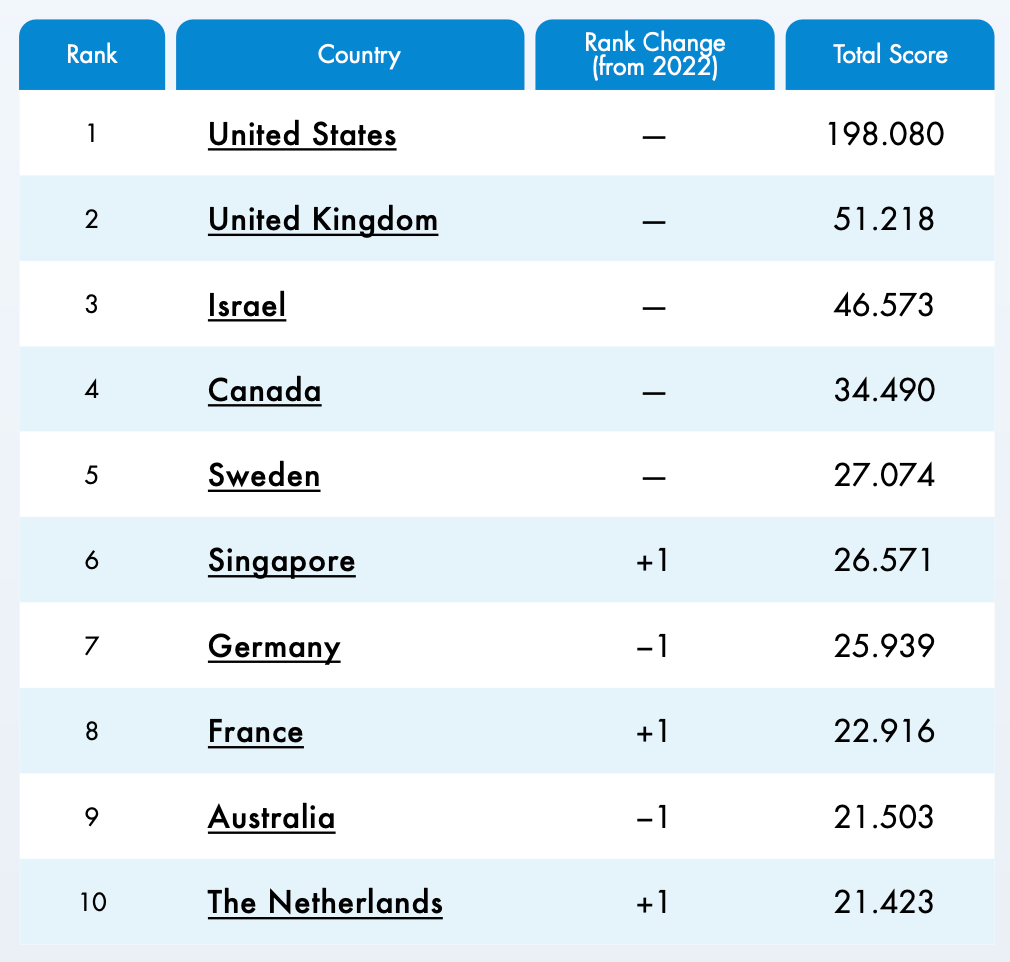The width and height of the screenshot is (1010, 962).
Task: Click the rank number 10 cell
Action: (92, 902)
